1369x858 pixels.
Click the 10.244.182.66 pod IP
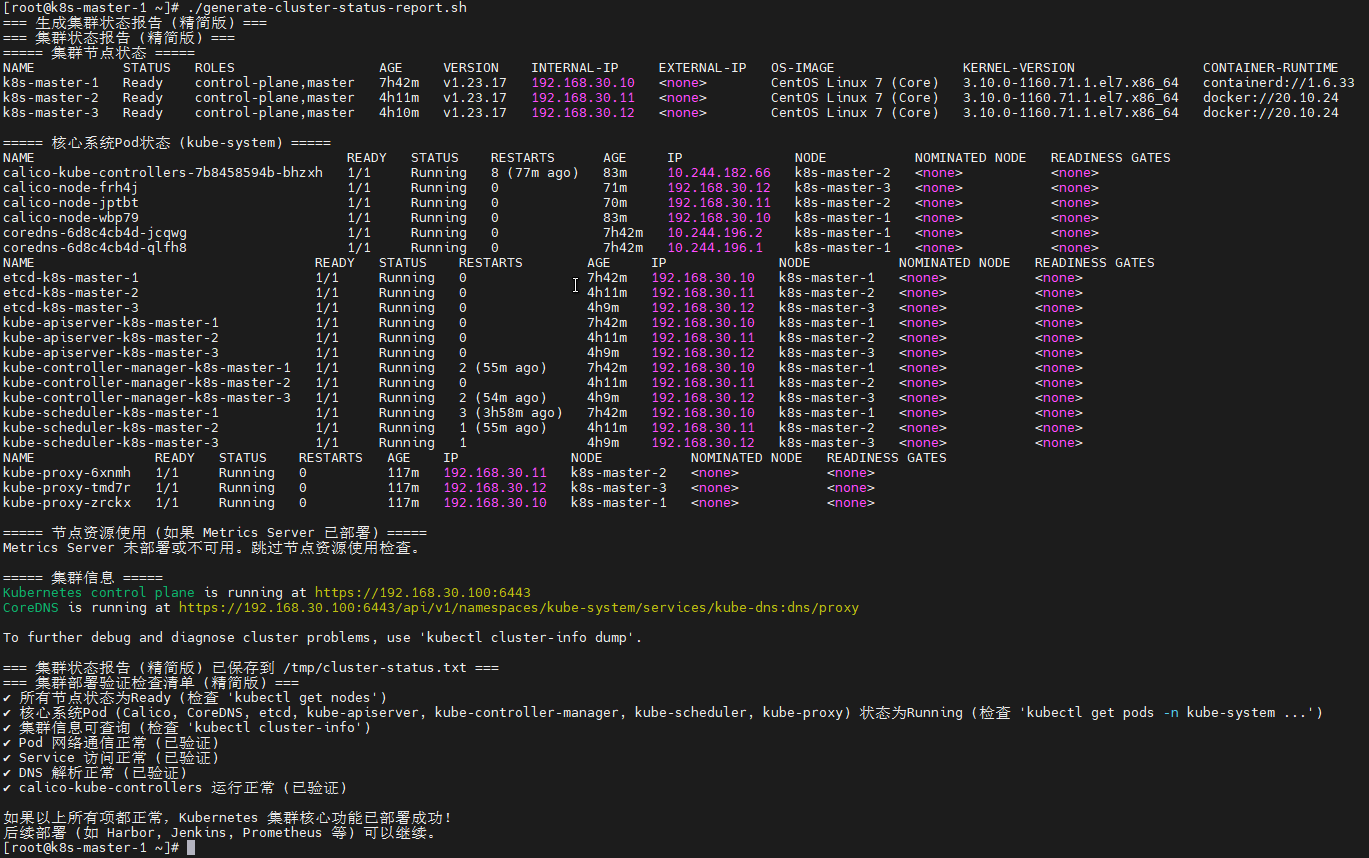(x=719, y=173)
